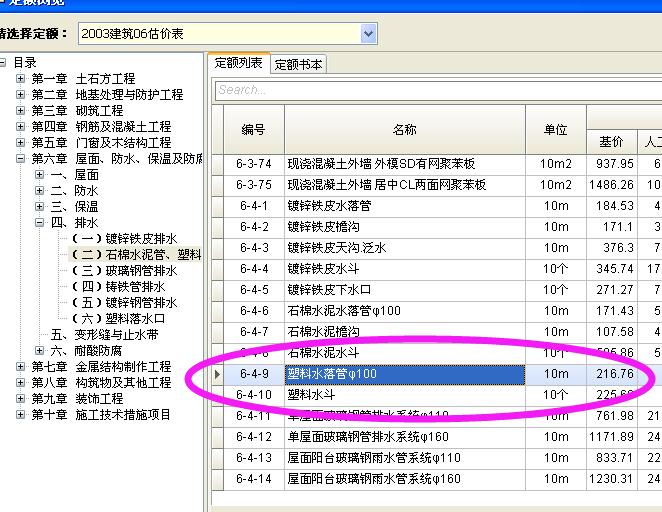
Task: Click the 编号 column header
Action: [x=254, y=130]
